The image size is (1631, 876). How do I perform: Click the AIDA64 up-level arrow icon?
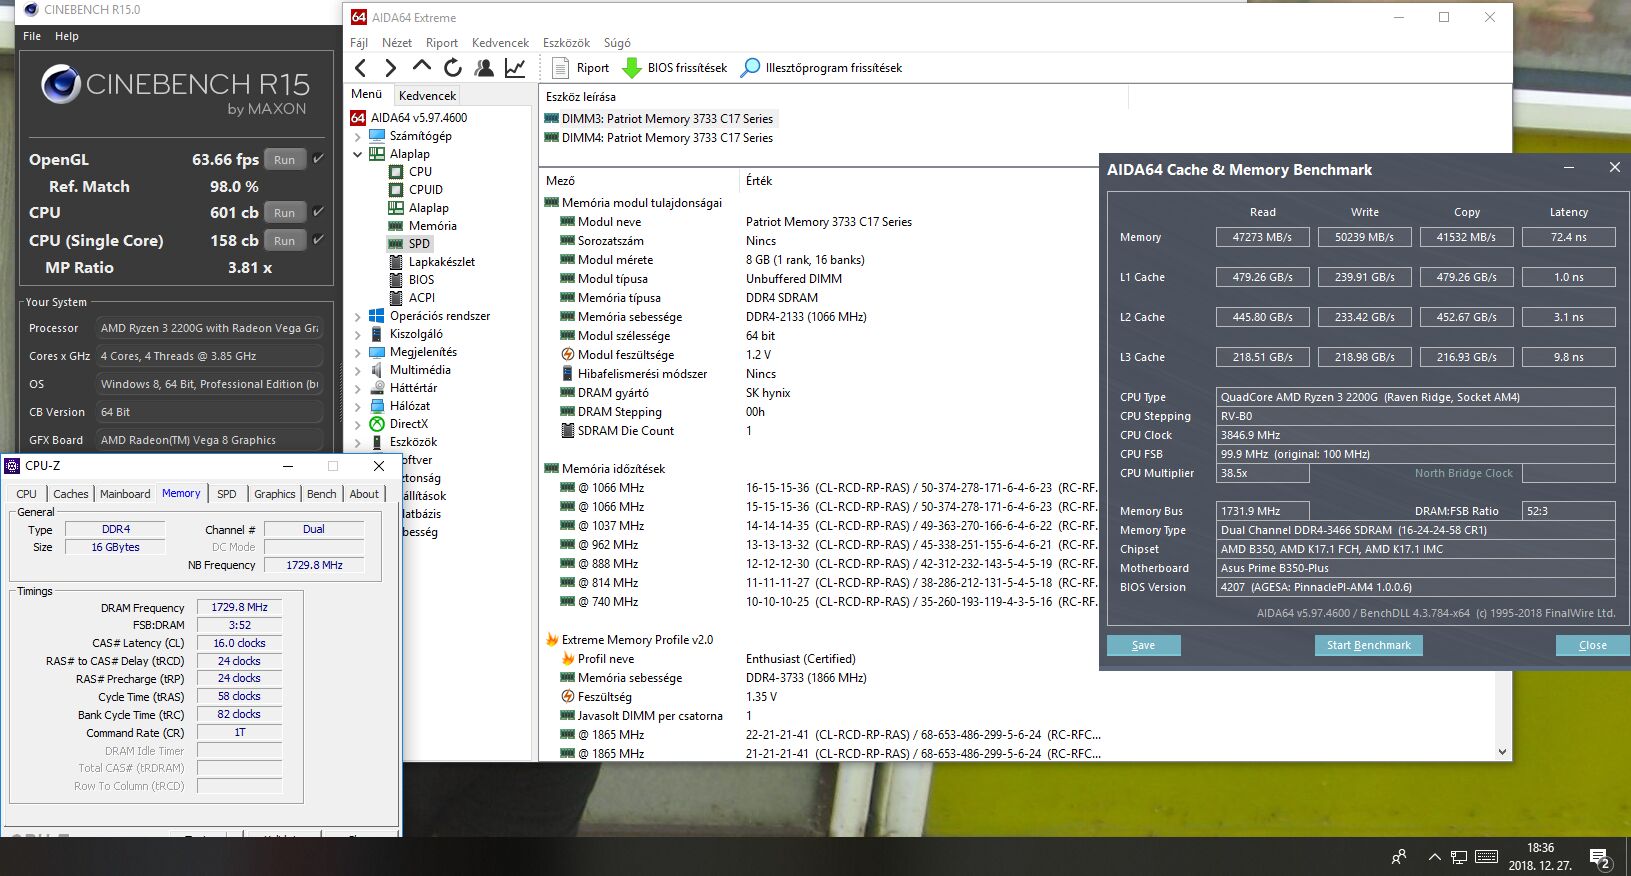pyautogui.click(x=422, y=67)
